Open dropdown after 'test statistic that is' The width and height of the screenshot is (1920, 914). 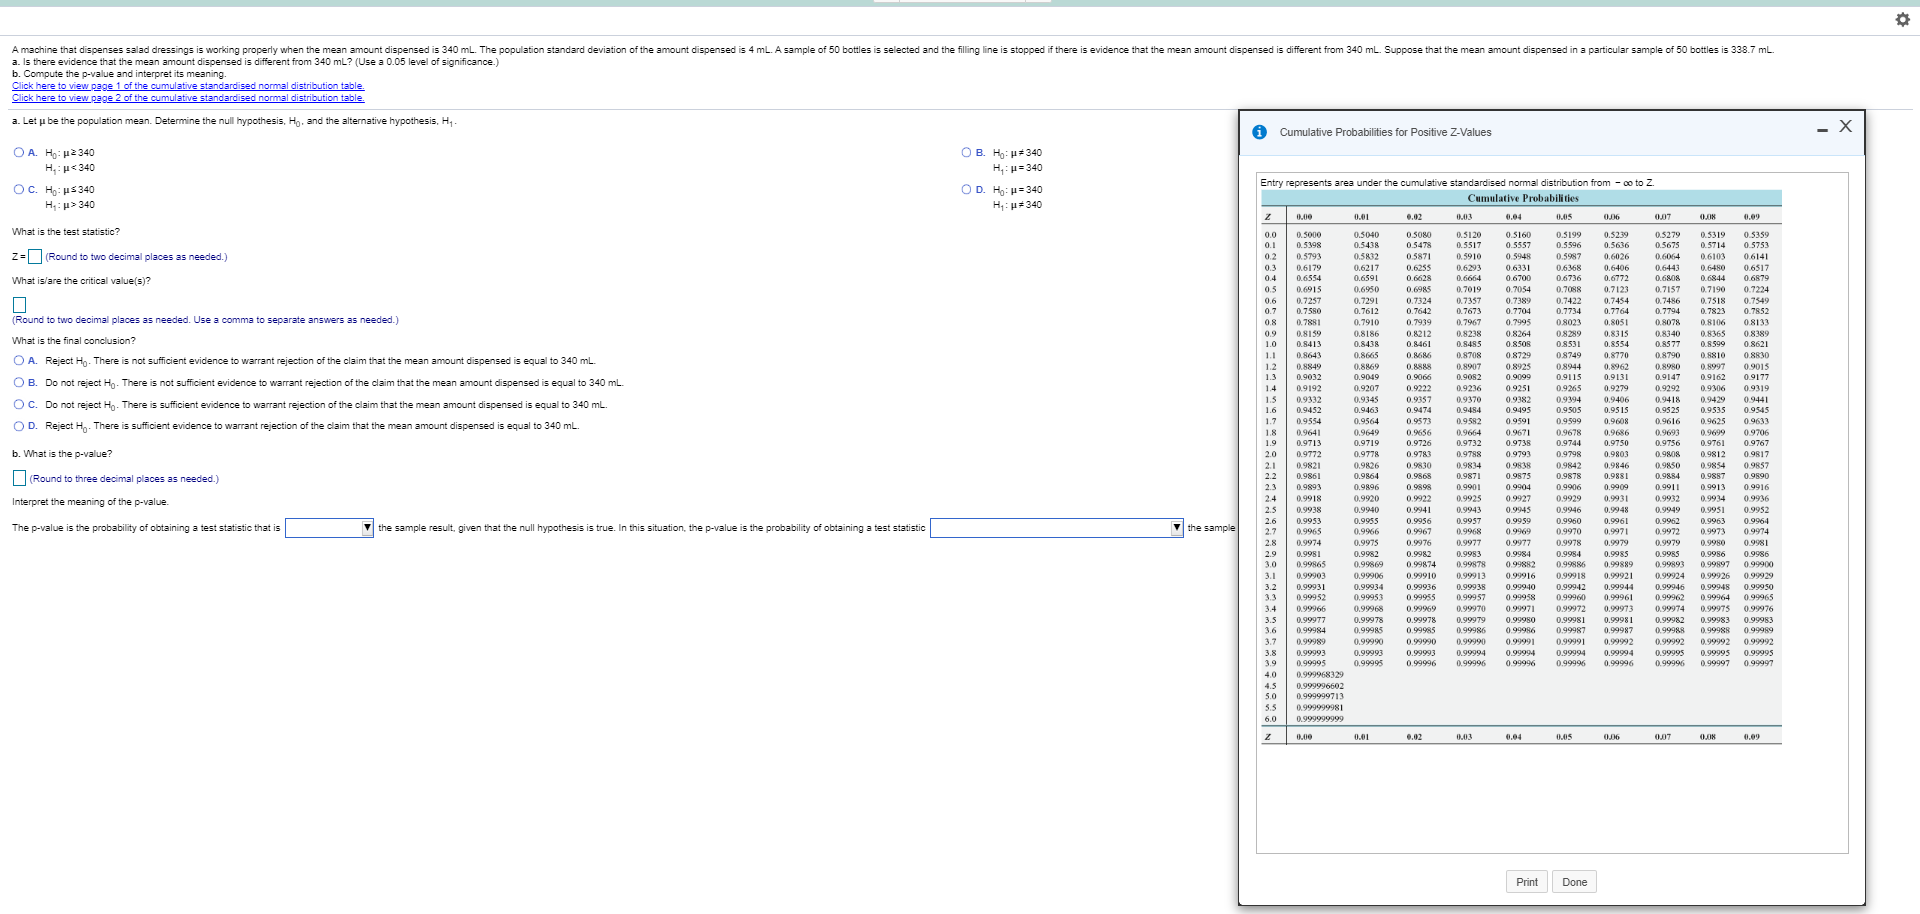pyautogui.click(x=329, y=528)
